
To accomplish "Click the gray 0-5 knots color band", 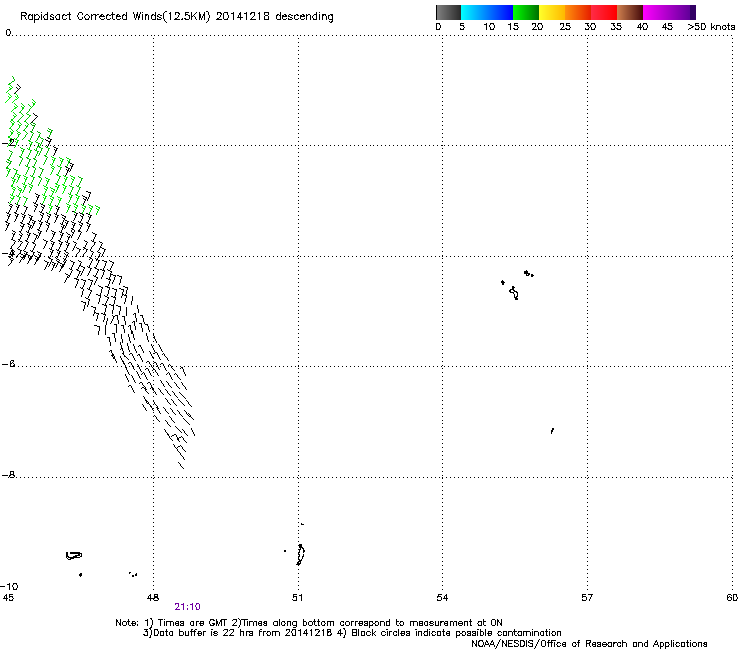I will (448, 12).
